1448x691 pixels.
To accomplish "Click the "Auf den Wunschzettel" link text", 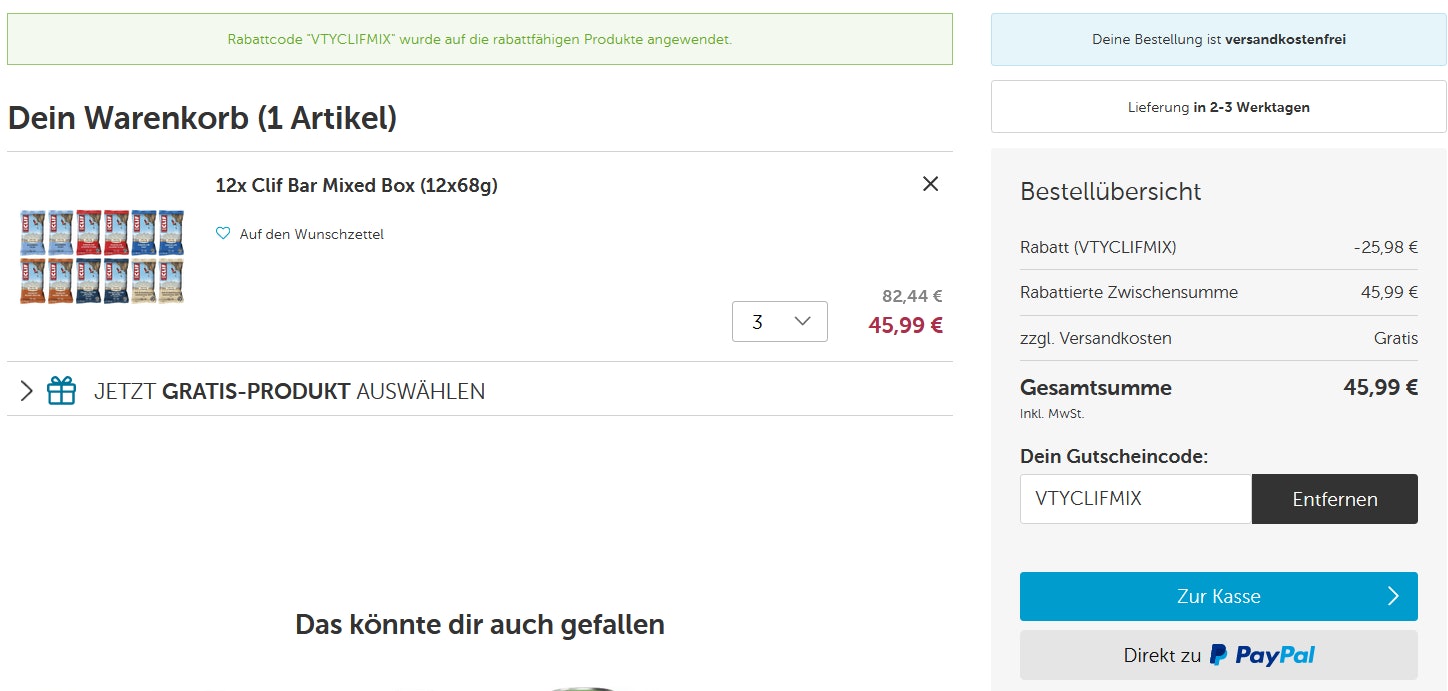I will (x=311, y=234).
